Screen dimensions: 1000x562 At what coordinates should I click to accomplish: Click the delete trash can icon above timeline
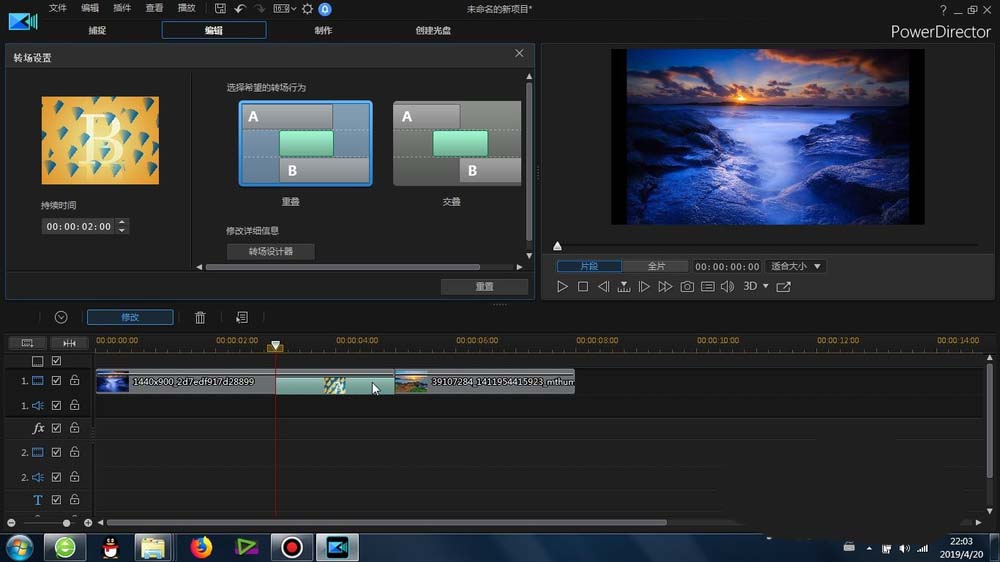click(200, 317)
